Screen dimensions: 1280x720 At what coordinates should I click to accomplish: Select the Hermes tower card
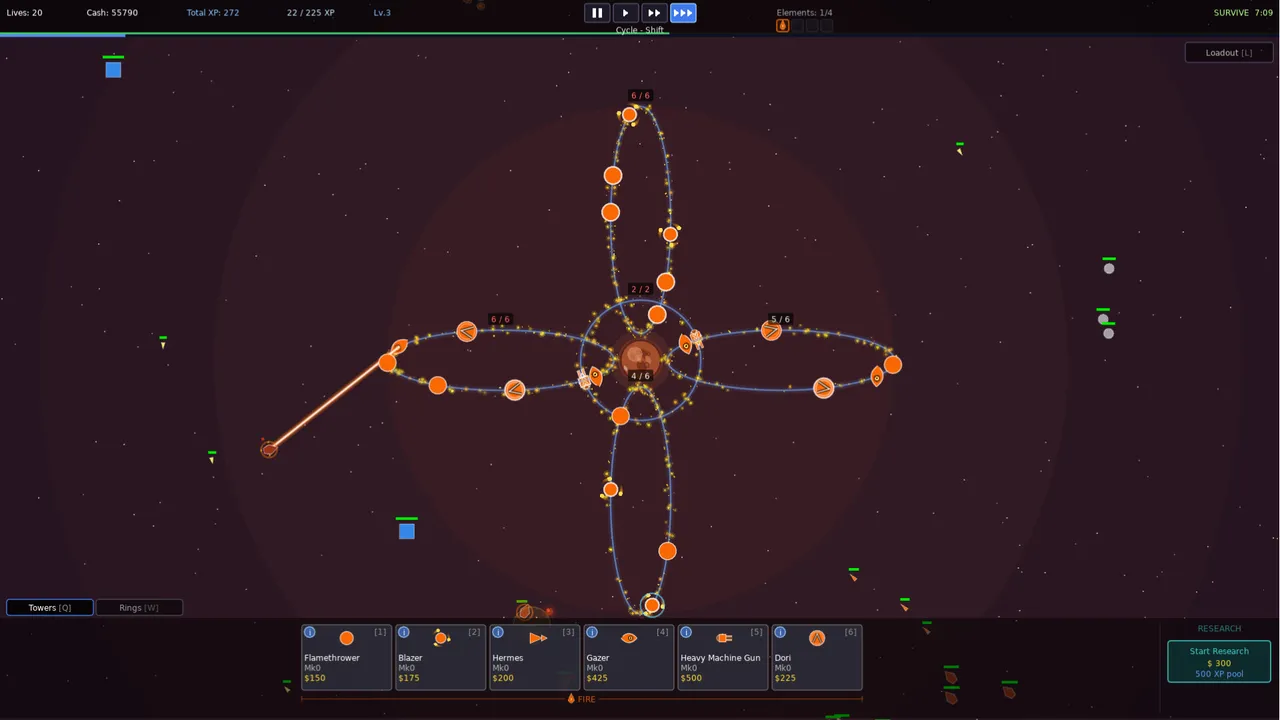point(534,657)
